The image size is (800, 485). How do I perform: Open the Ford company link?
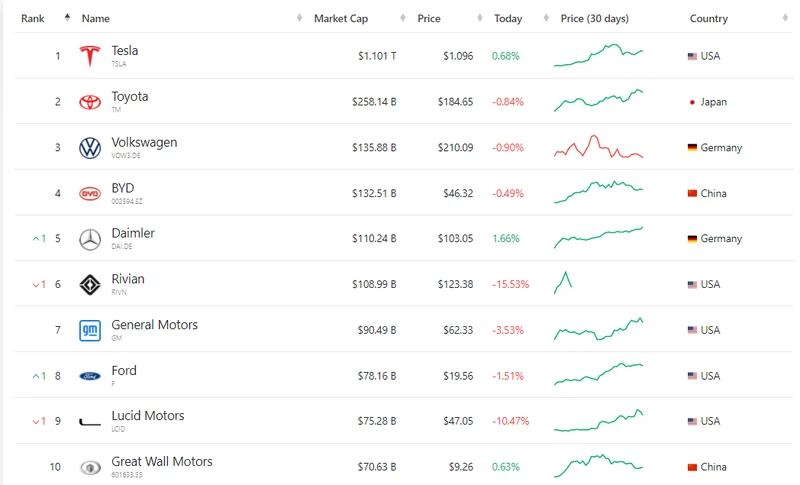click(124, 370)
